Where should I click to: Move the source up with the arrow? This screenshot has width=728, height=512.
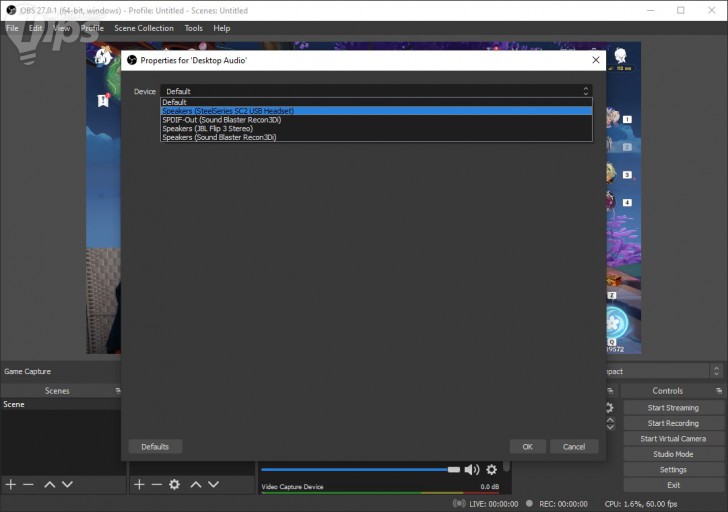click(196, 485)
